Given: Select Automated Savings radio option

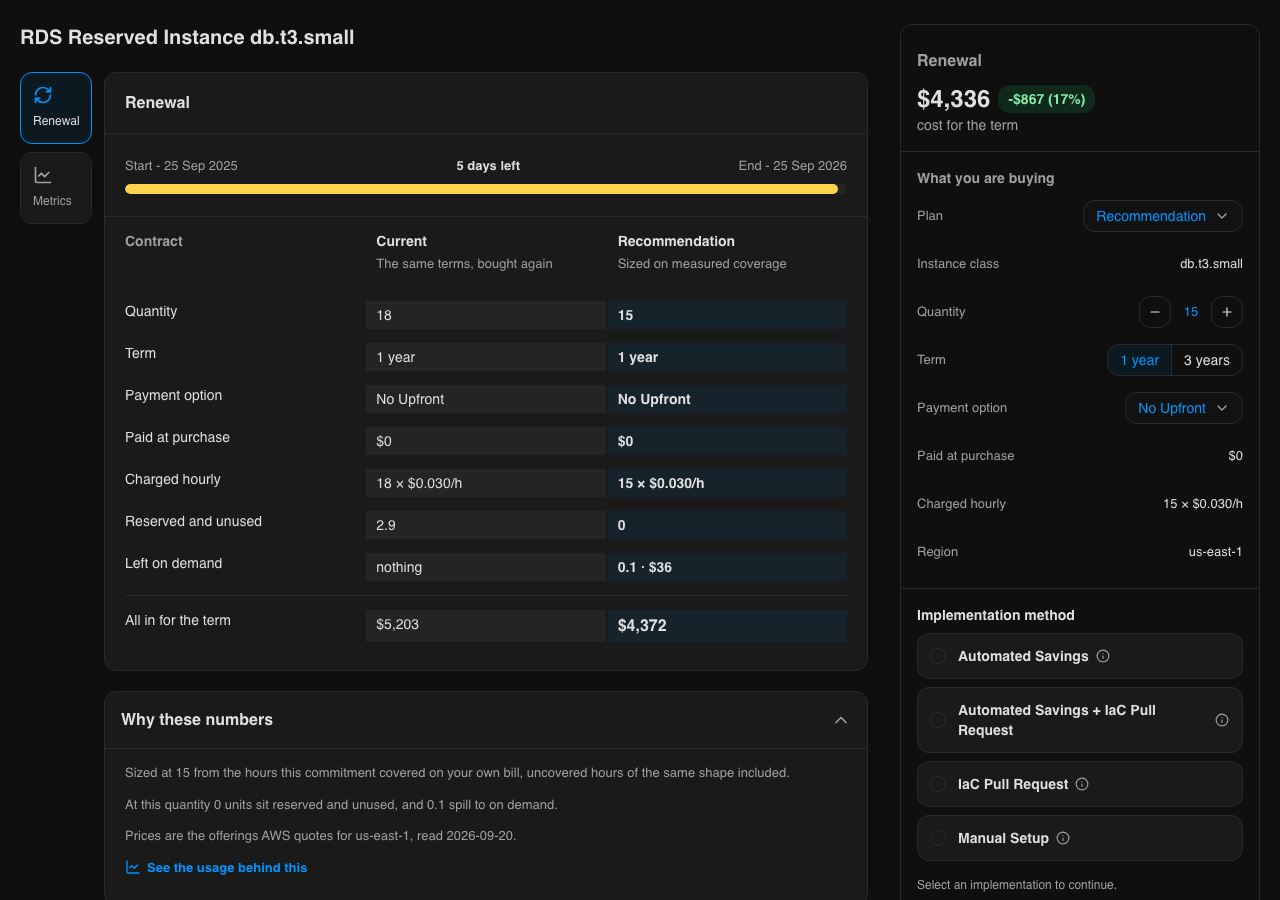Looking at the screenshot, I should click(x=1080, y=656).
